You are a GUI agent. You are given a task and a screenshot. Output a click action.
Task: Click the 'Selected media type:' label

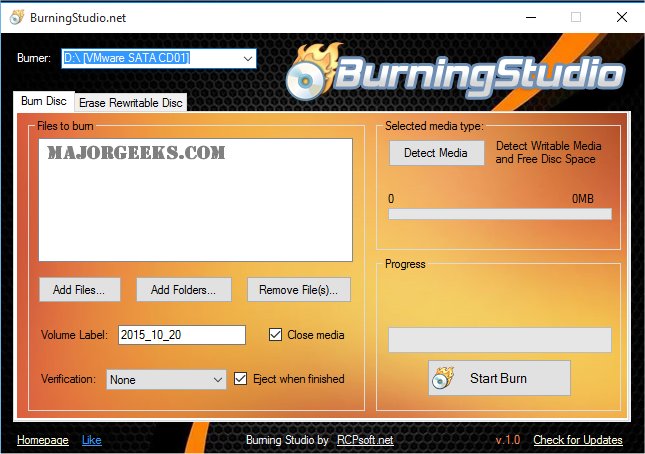[434, 126]
